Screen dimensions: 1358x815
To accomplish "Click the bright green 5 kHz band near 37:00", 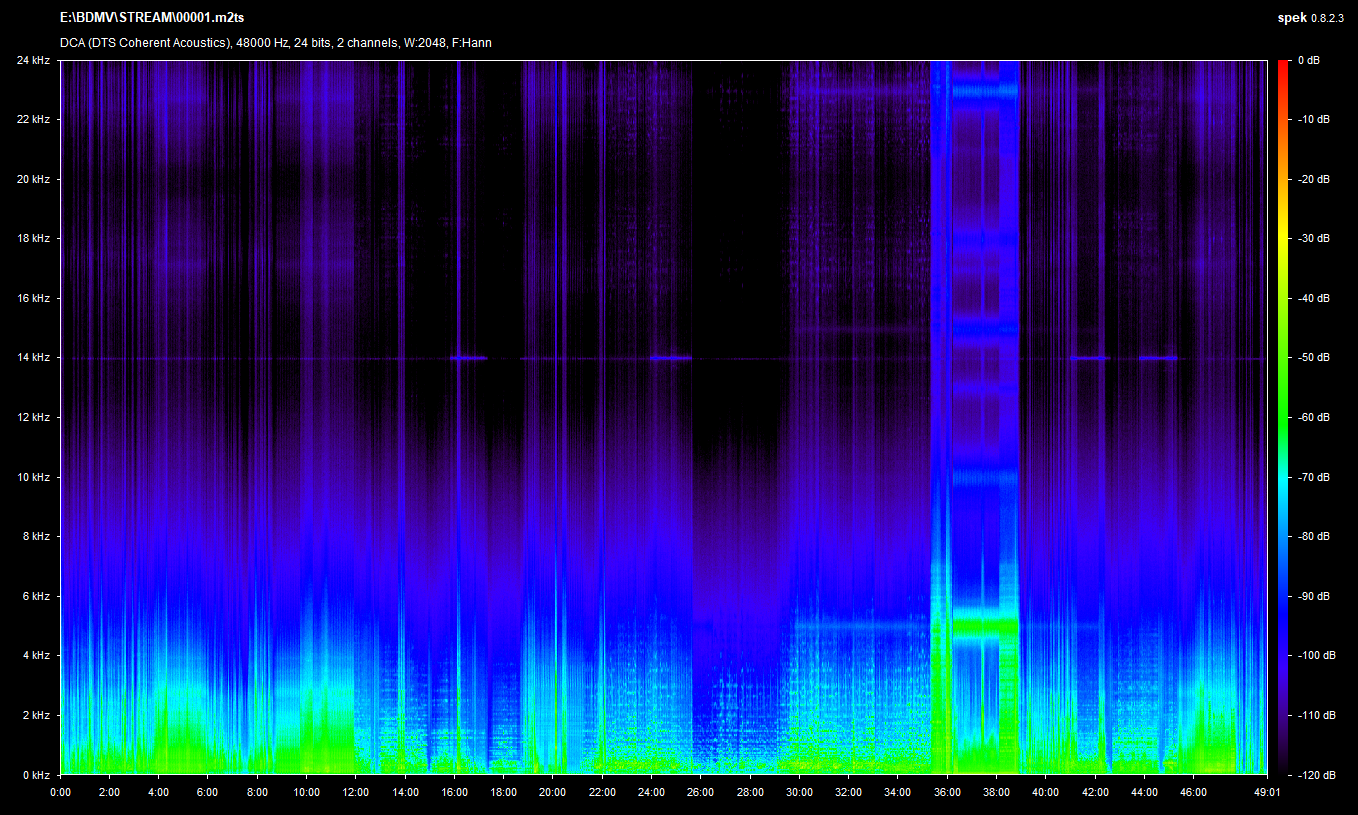I will [x=985, y=627].
